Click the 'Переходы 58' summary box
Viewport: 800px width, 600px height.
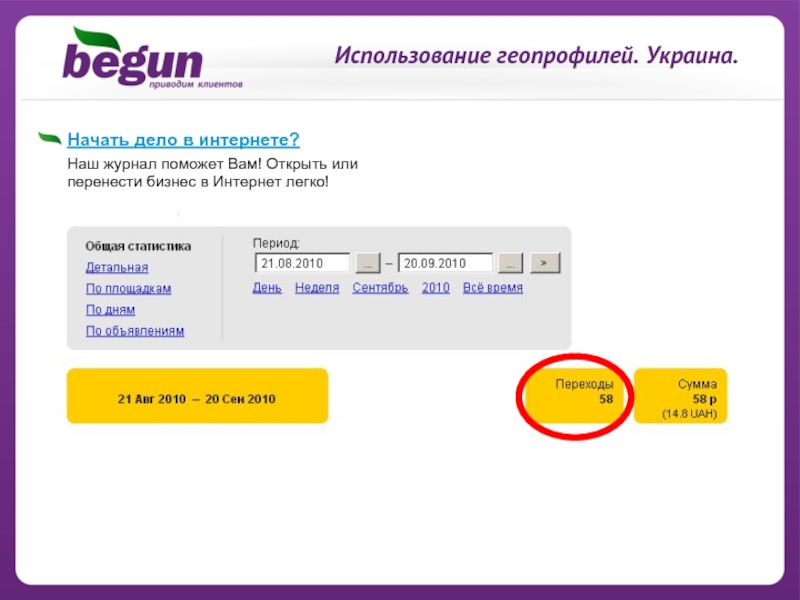(574, 396)
